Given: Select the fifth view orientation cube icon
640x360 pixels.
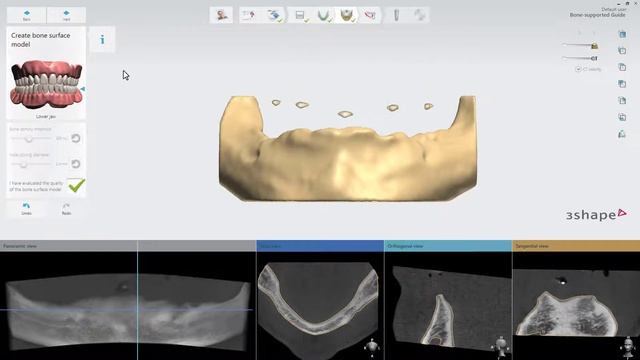Looking at the screenshot, I should (x=622, y=100).
